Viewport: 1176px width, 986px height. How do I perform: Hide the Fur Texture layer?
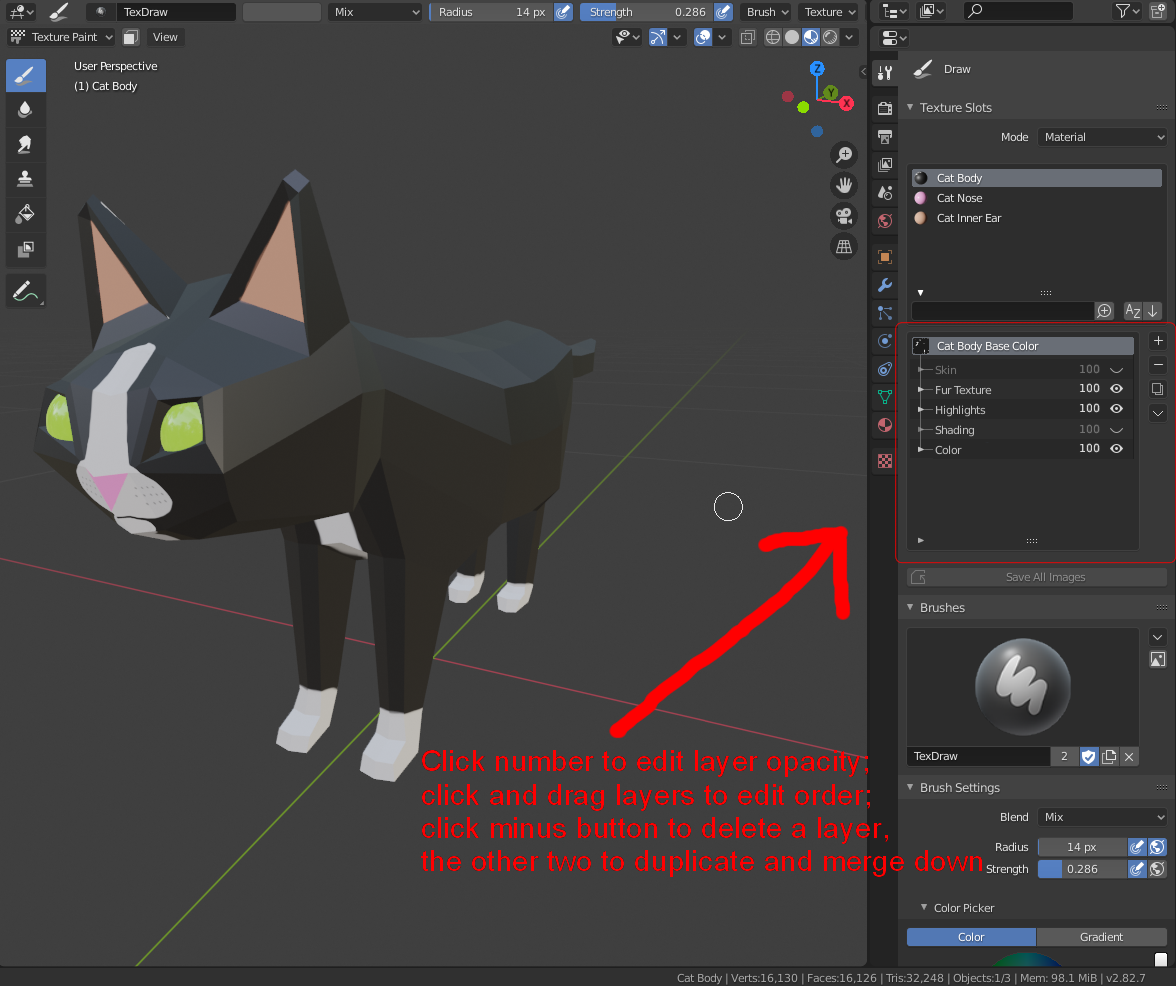point(1116,388)
